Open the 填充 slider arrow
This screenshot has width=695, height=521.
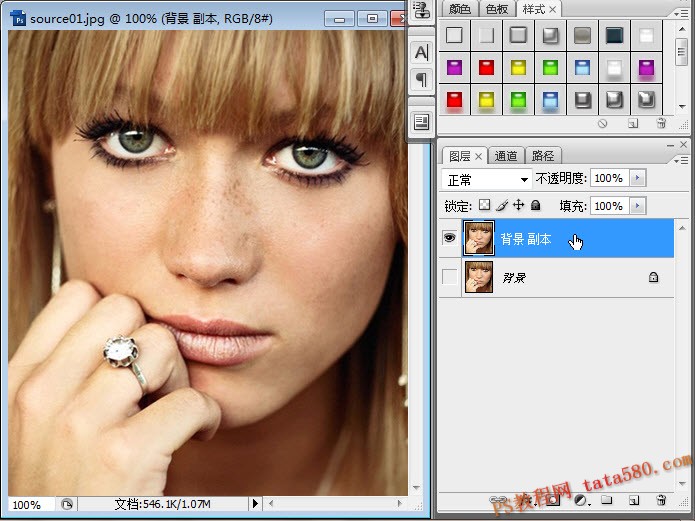637,206
